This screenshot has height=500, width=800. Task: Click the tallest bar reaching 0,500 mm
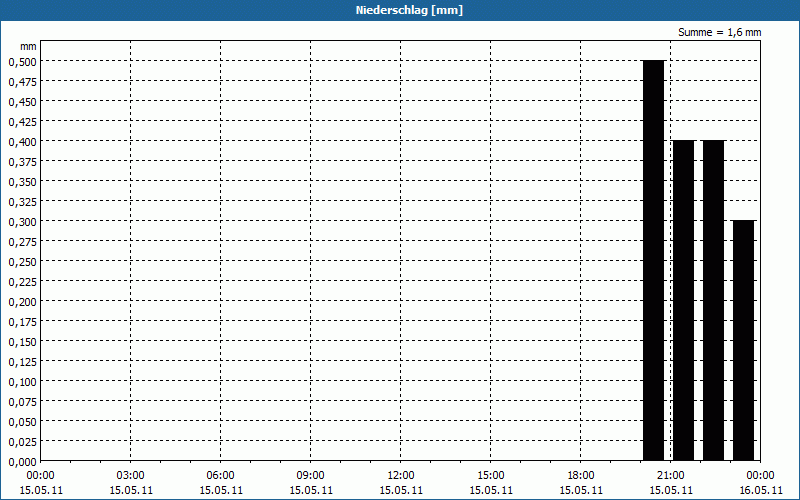pyautogui.click(x=653, y=260)
